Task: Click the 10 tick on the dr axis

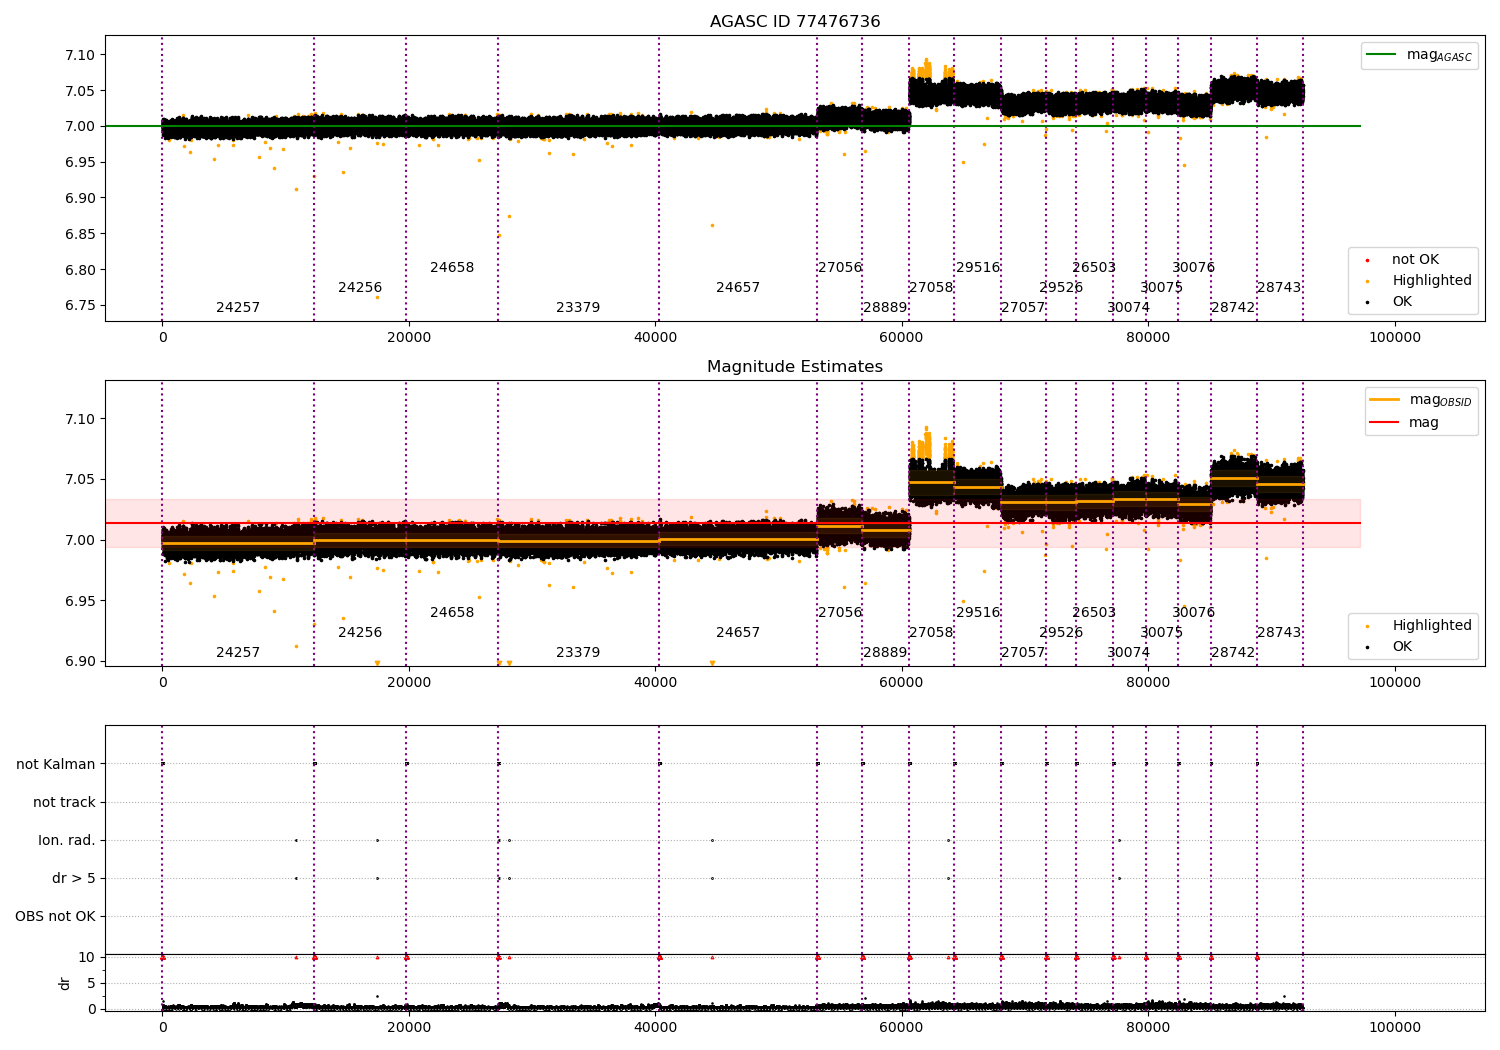Action: click(87, 957)
